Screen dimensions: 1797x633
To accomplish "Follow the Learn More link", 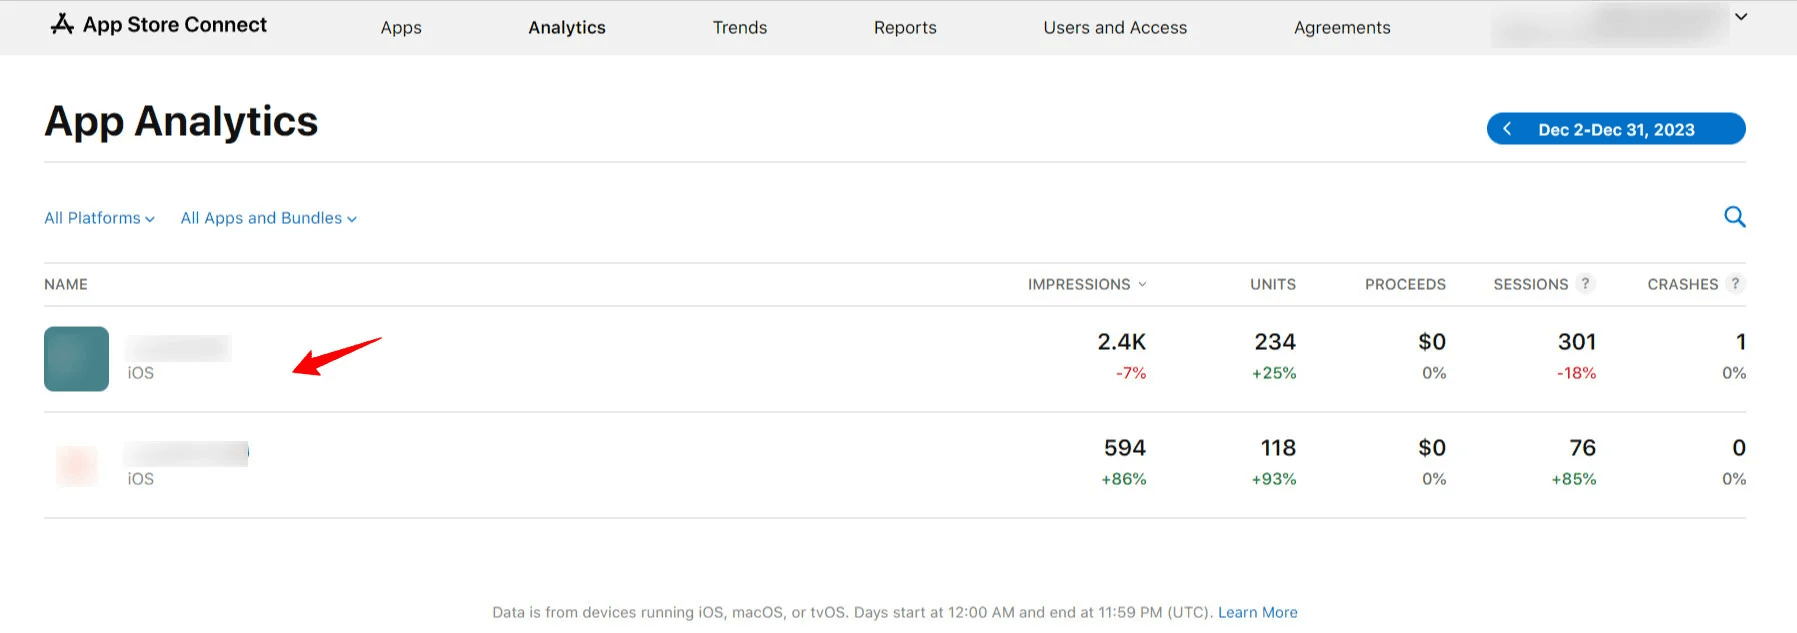I will [x=1257, y=612].
